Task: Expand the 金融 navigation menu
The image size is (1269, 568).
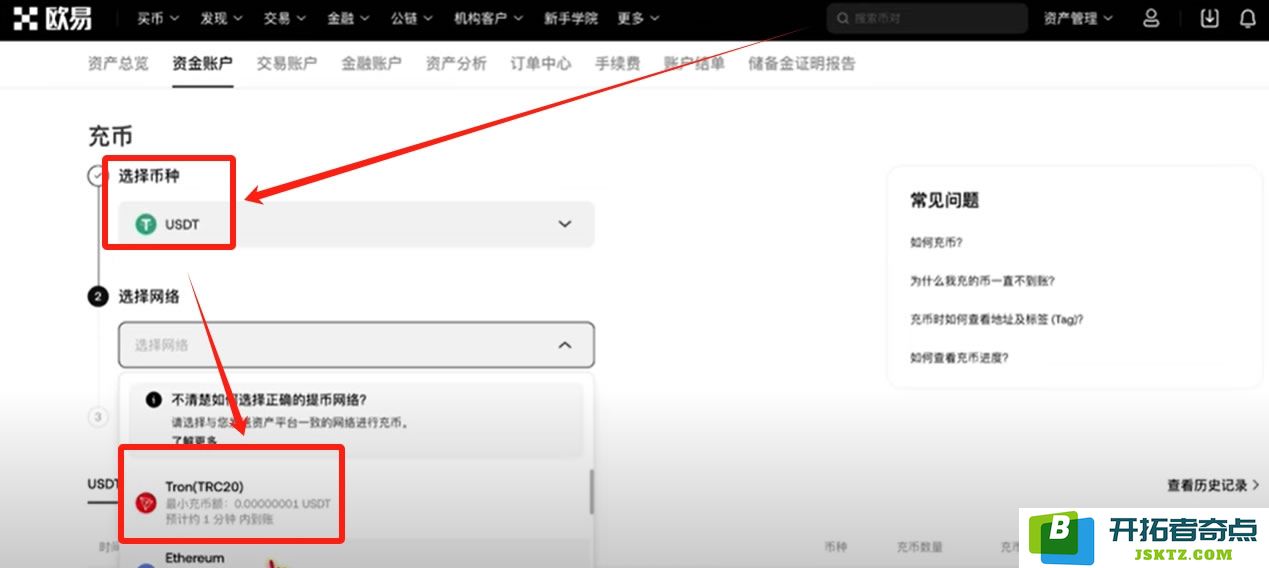Action: tap(348, 18)
